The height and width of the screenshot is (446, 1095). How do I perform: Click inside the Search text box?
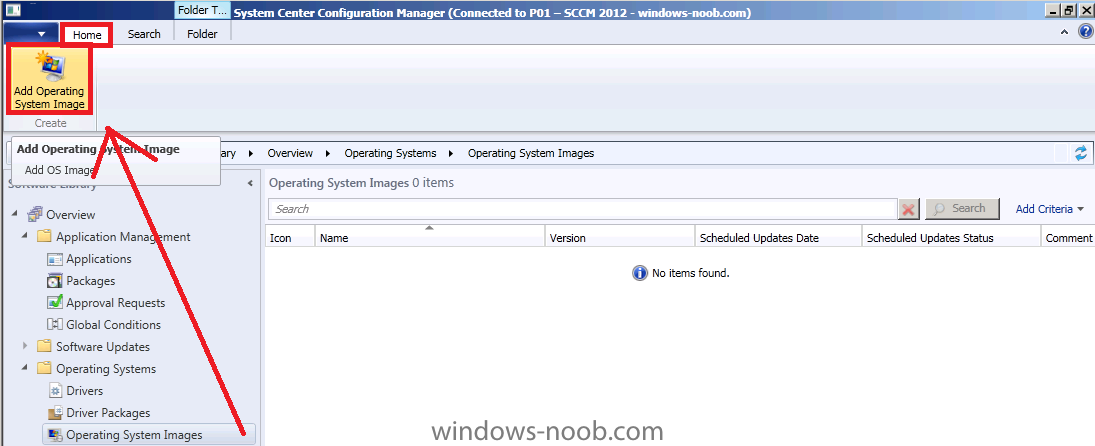click(582, 209)
